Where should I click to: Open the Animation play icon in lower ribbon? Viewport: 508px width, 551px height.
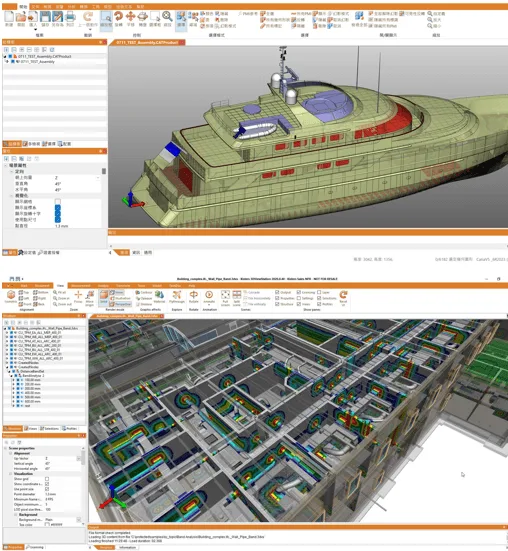(209, 294)
